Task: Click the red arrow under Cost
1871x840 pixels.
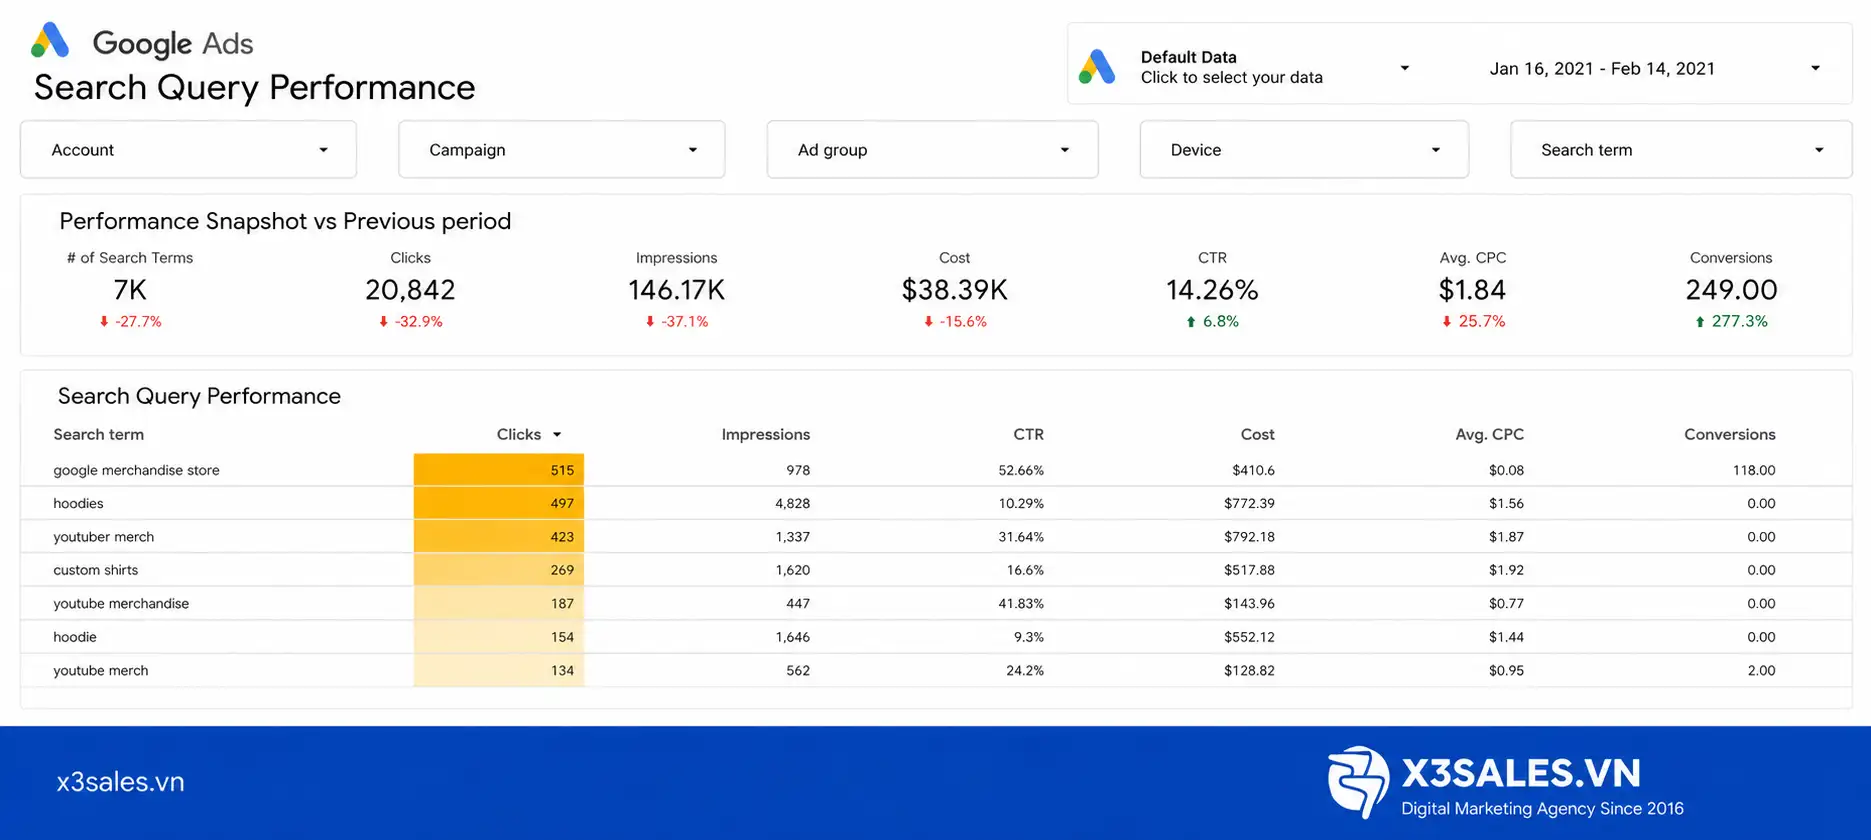Action: tap(929, 322)
